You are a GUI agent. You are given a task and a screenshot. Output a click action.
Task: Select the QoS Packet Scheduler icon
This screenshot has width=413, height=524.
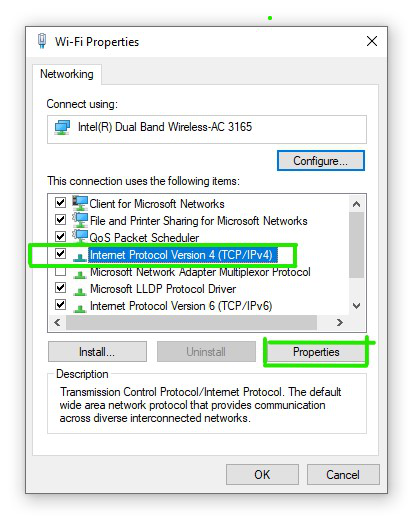click(80, 237)
